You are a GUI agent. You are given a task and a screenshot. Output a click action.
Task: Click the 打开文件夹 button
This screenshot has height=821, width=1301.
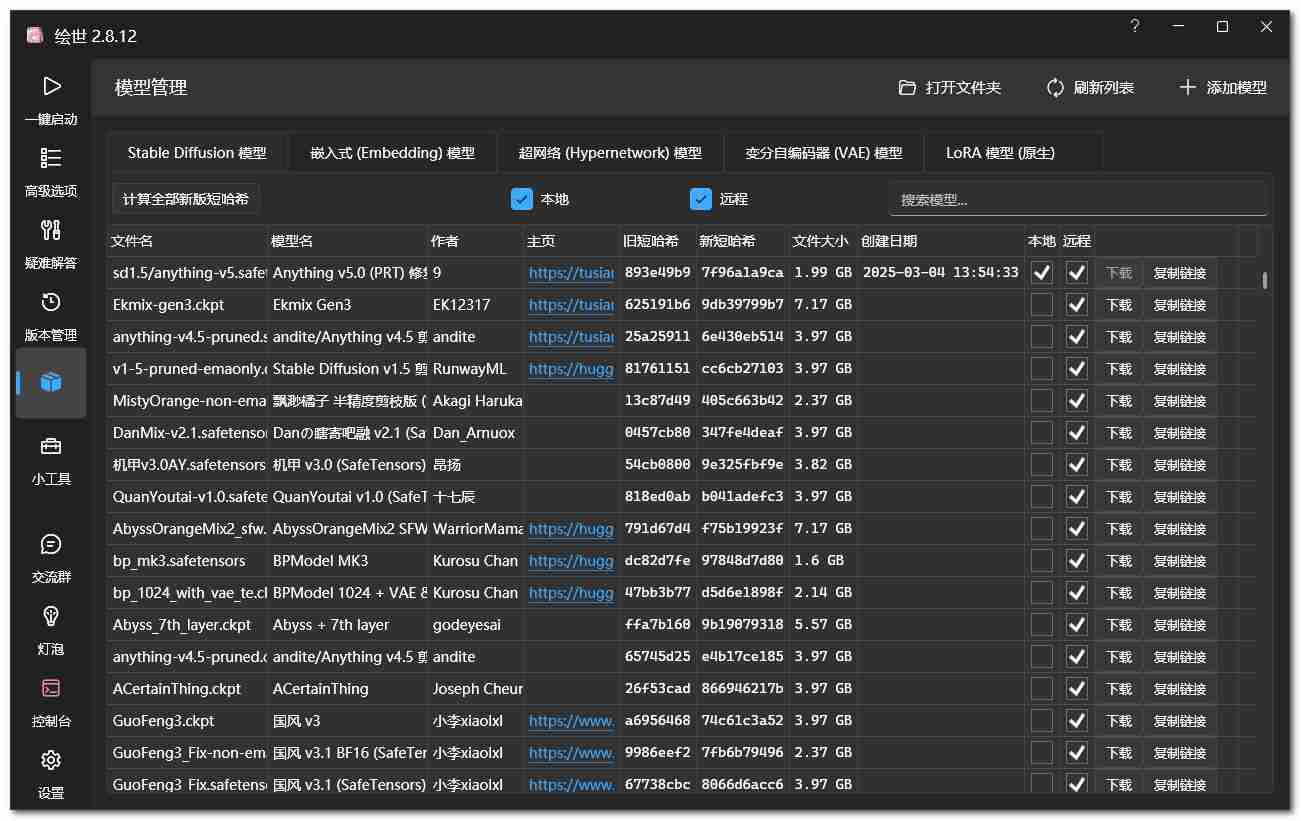pos(950,88)
